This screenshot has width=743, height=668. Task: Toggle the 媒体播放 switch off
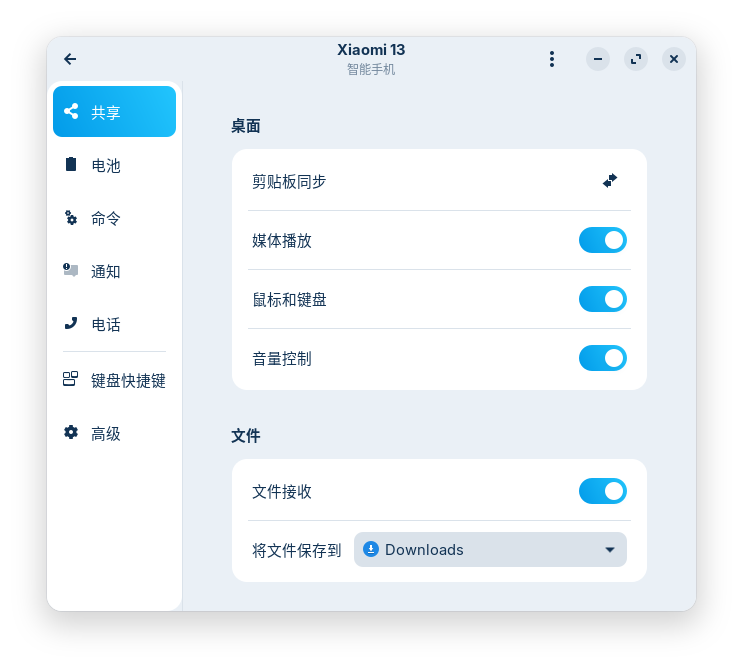[603, 240]
